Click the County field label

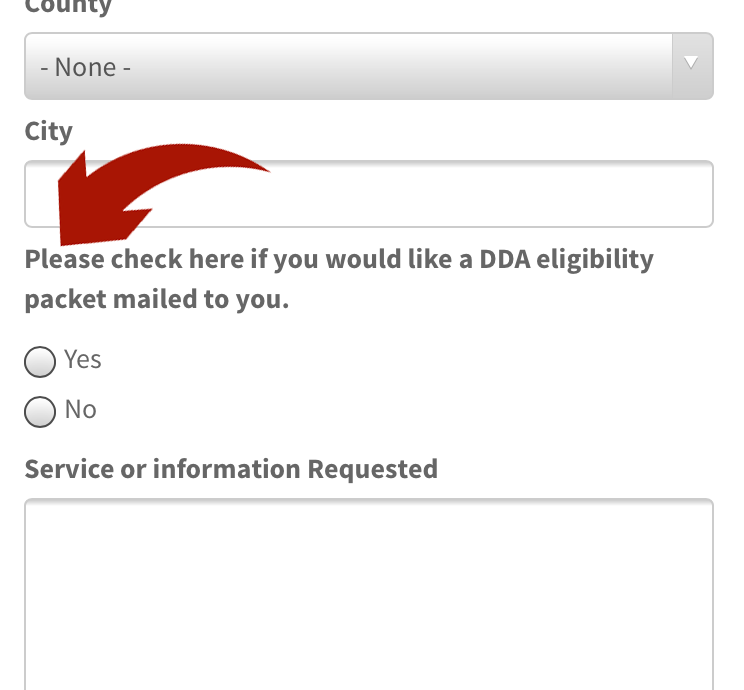(68, 7)
